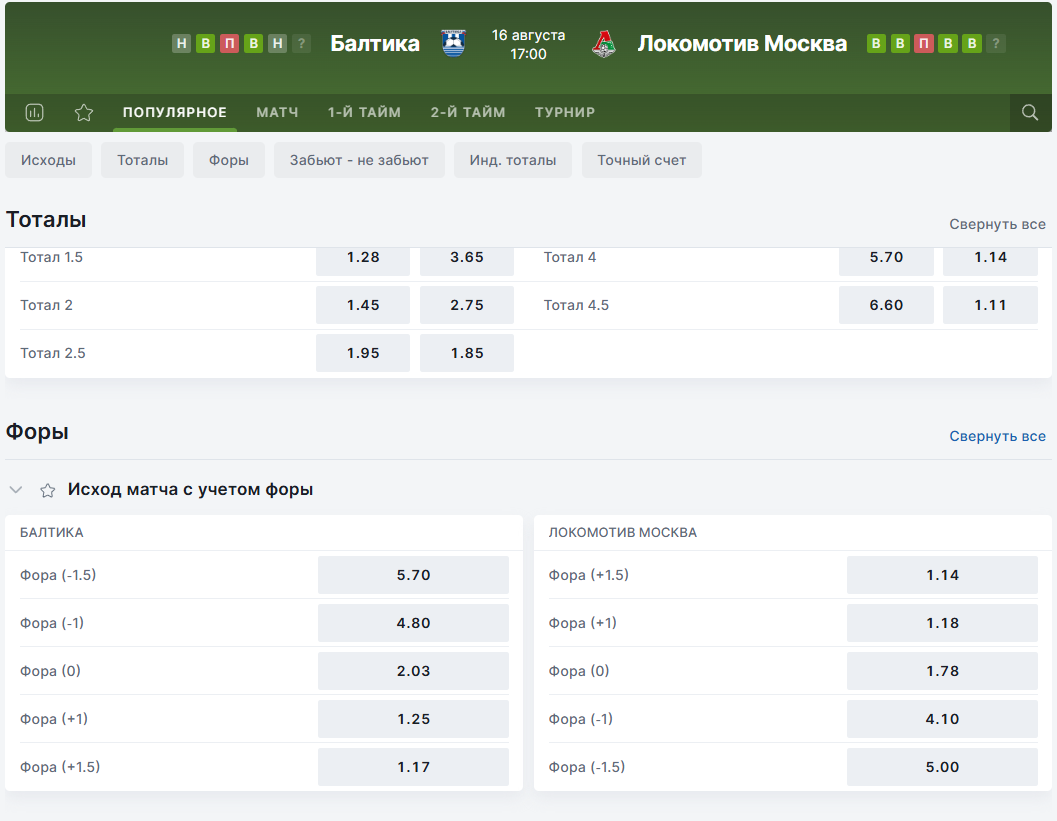This screenshot has height=821, width=1057.
Task: Select the Тоталы filter chip
Action: pos(142,160)
